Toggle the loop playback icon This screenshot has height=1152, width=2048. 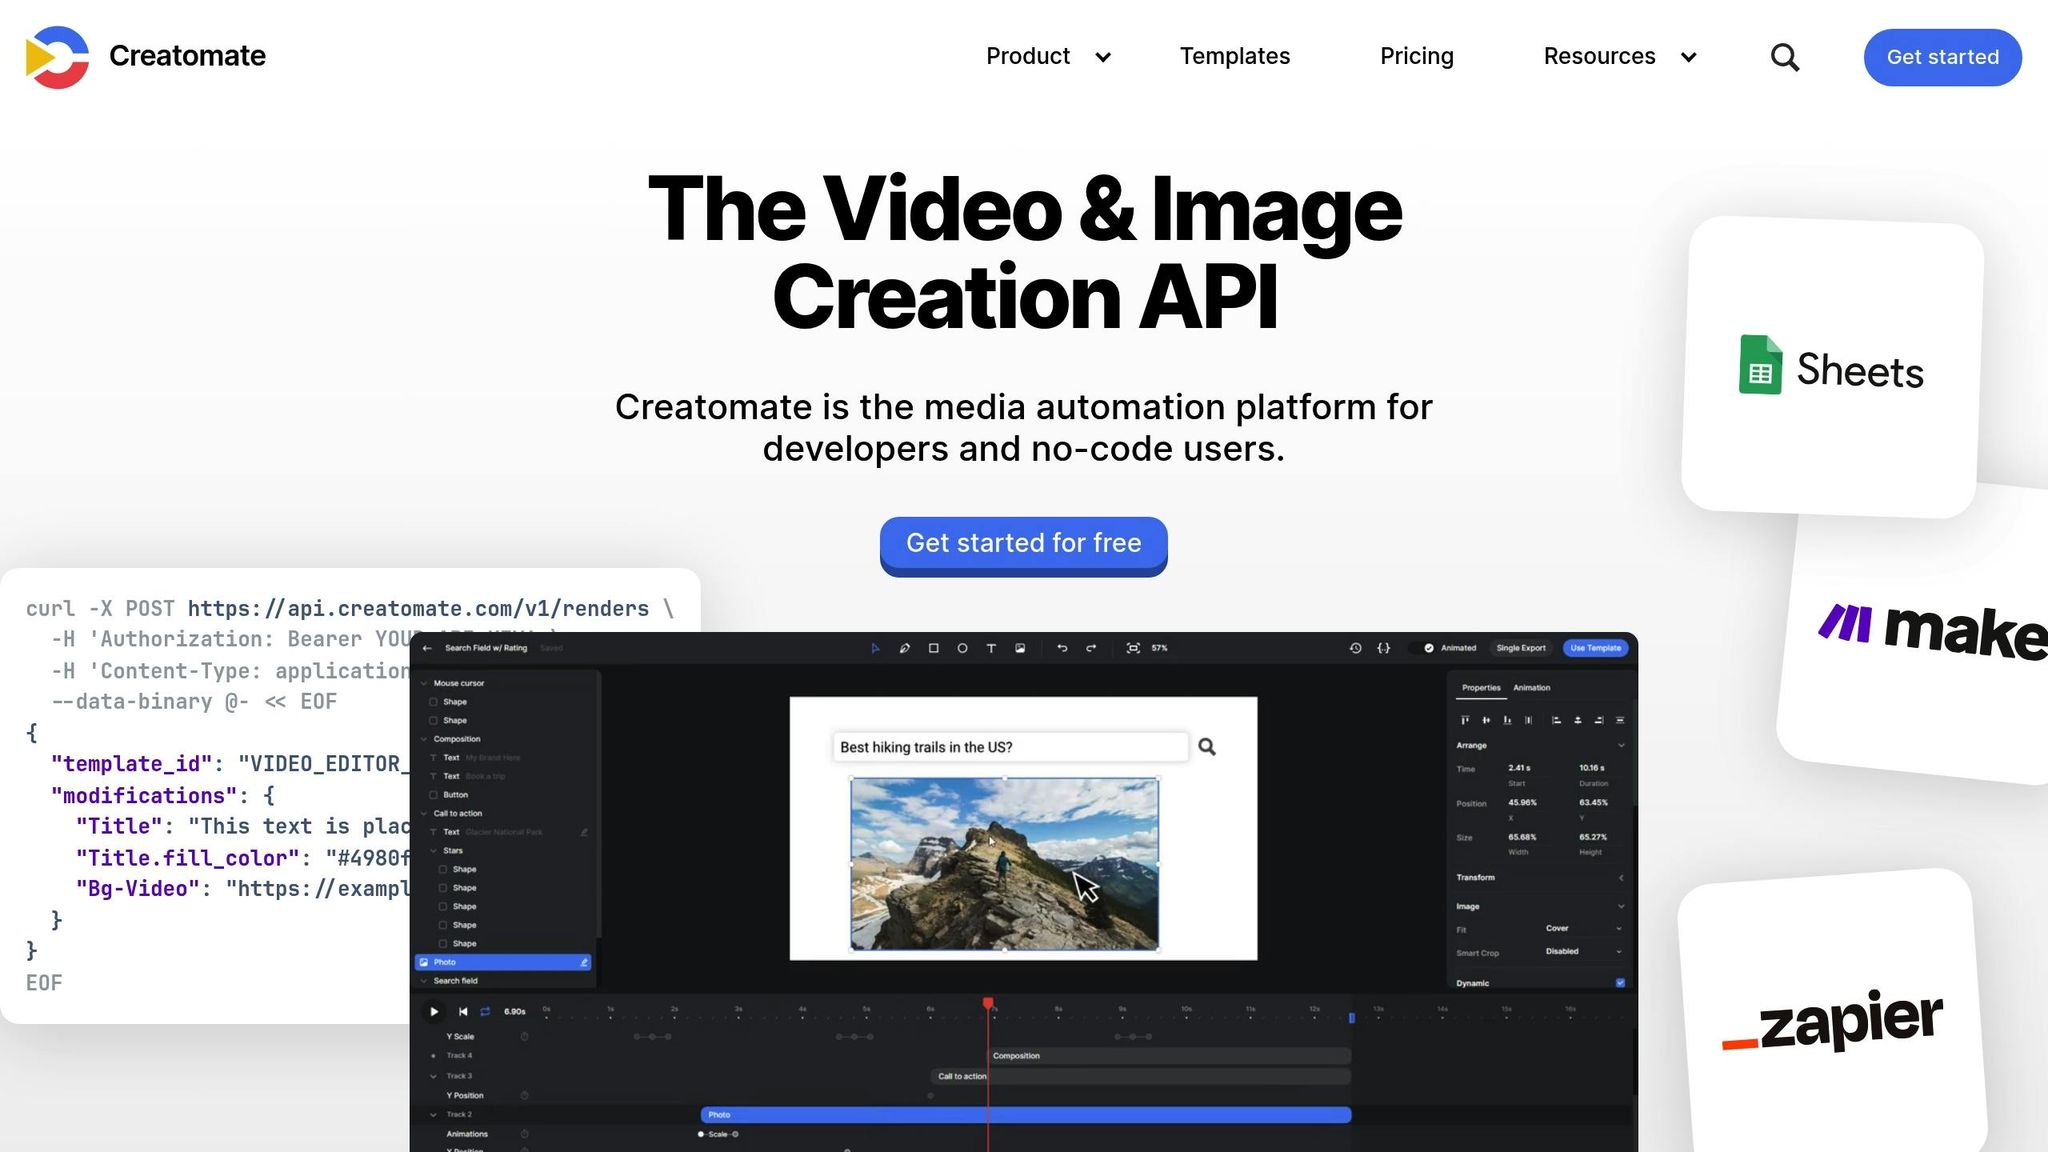click(x=485, y=1011)
